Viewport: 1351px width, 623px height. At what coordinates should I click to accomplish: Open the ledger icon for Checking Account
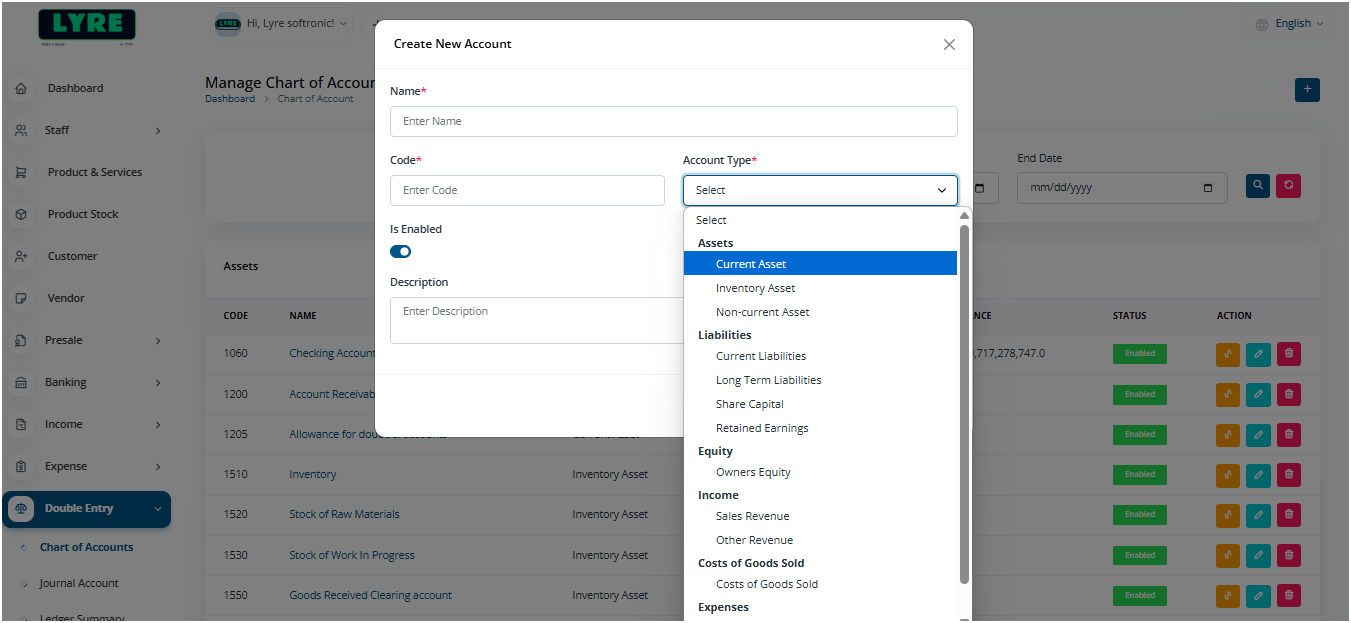pos(1227,353)
